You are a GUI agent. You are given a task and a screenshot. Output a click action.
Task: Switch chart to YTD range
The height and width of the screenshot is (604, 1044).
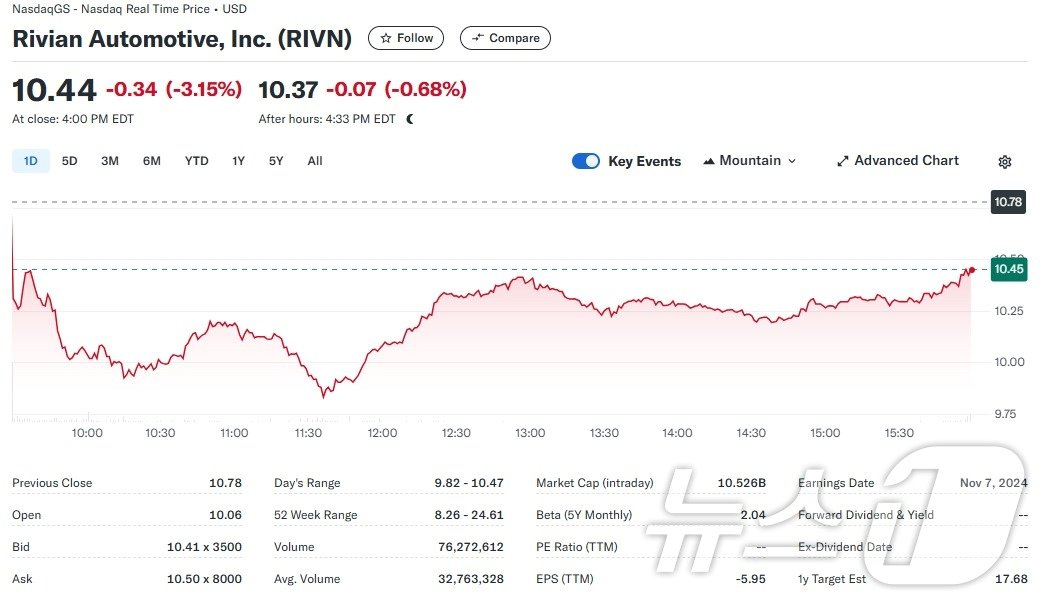coord(197,161)
